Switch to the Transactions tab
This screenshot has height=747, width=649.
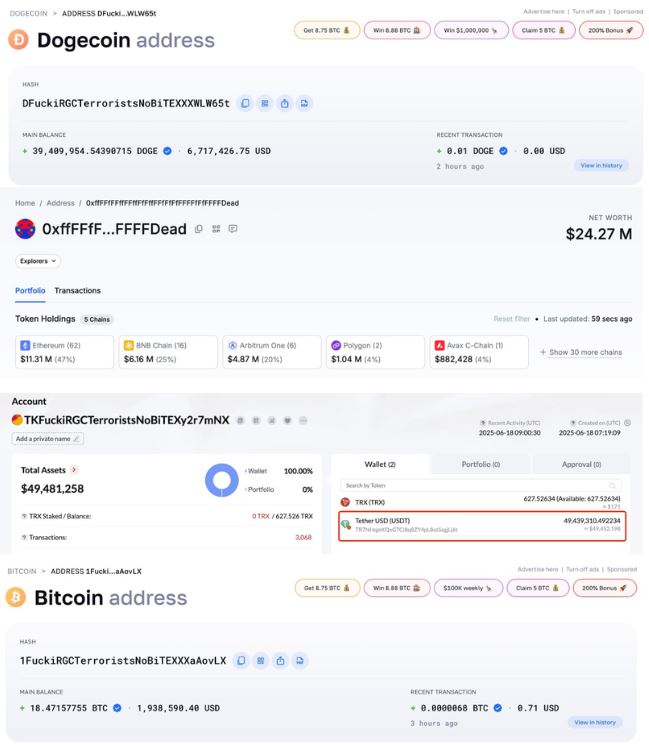click(77, 291)
